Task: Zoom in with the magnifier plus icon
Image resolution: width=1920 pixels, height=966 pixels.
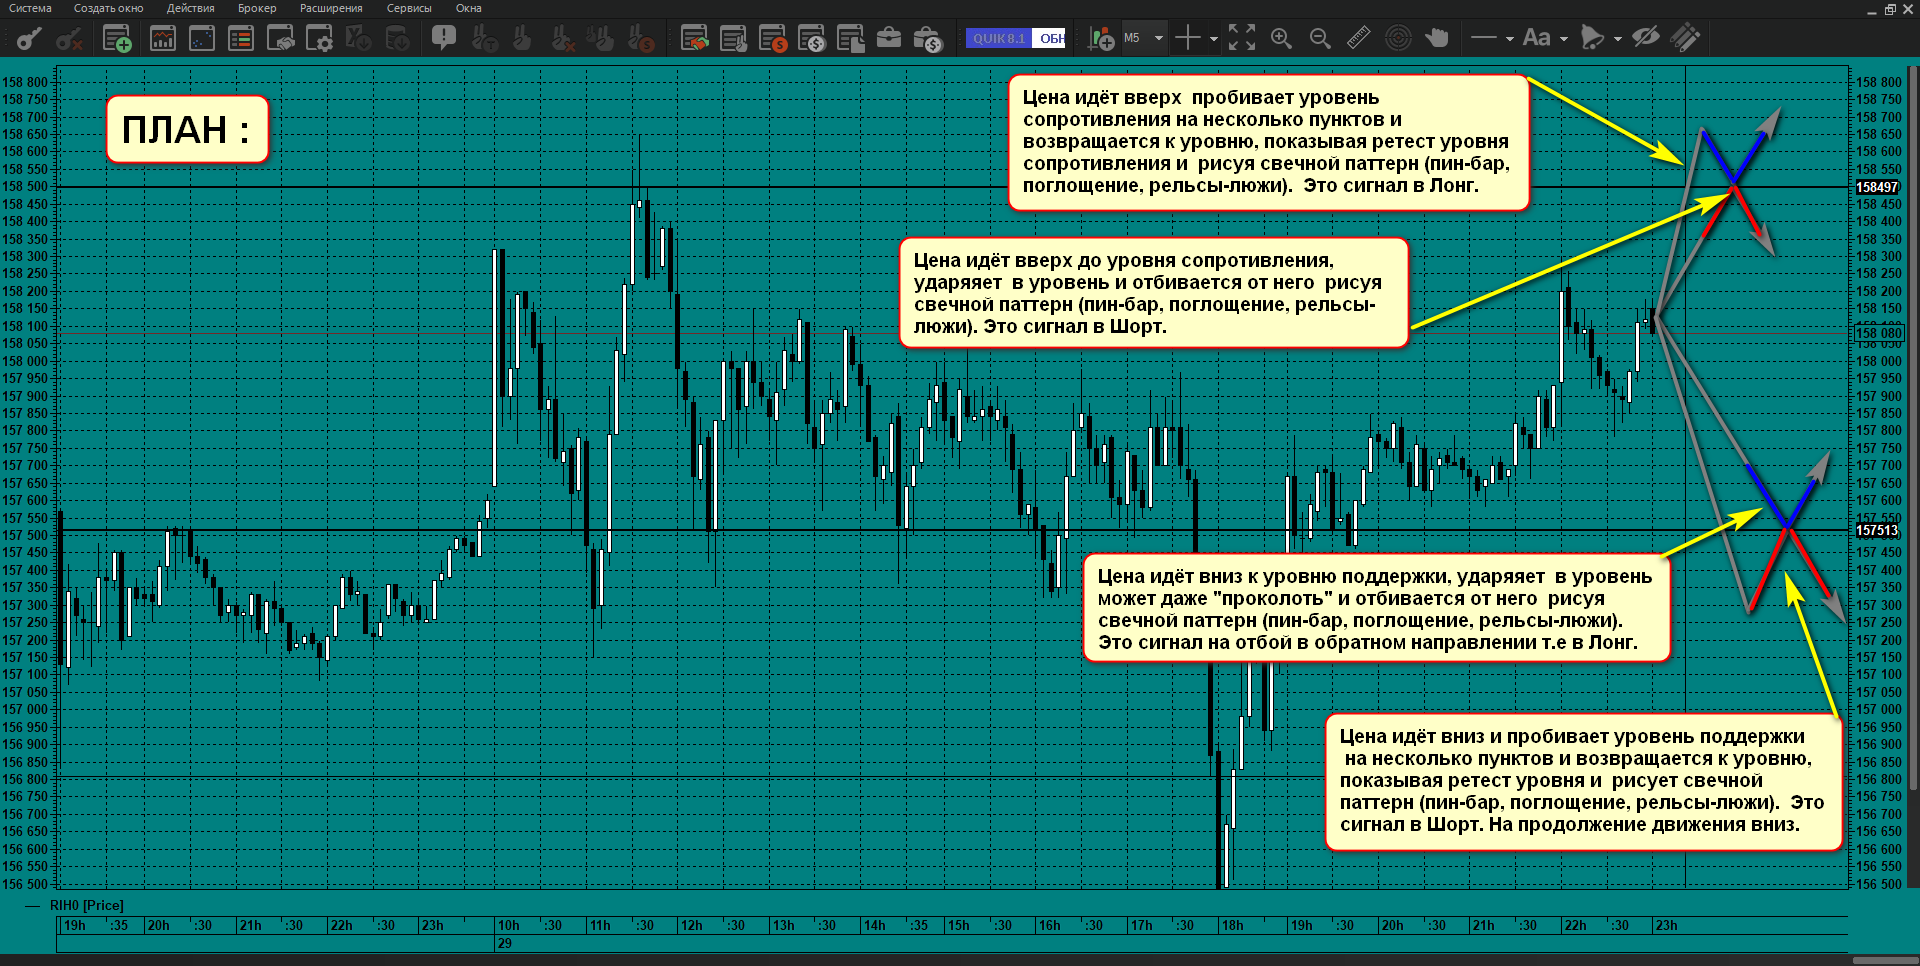Action: [x=1281, y=39]
